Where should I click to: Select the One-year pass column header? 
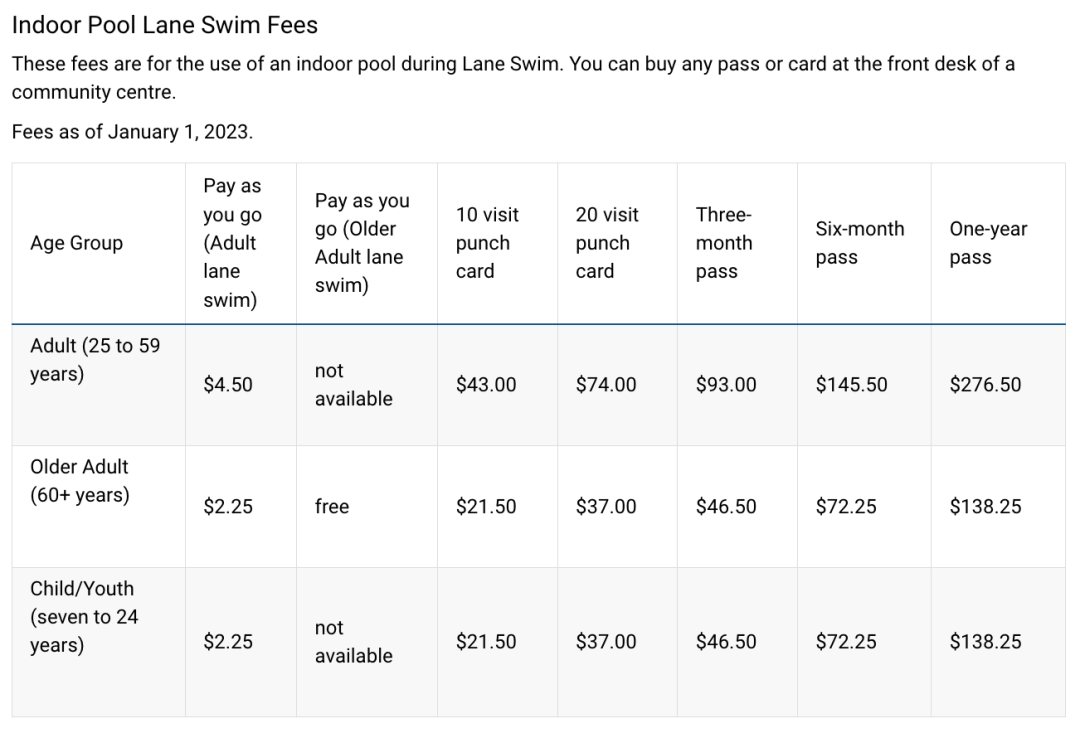(x=988, y=243)
